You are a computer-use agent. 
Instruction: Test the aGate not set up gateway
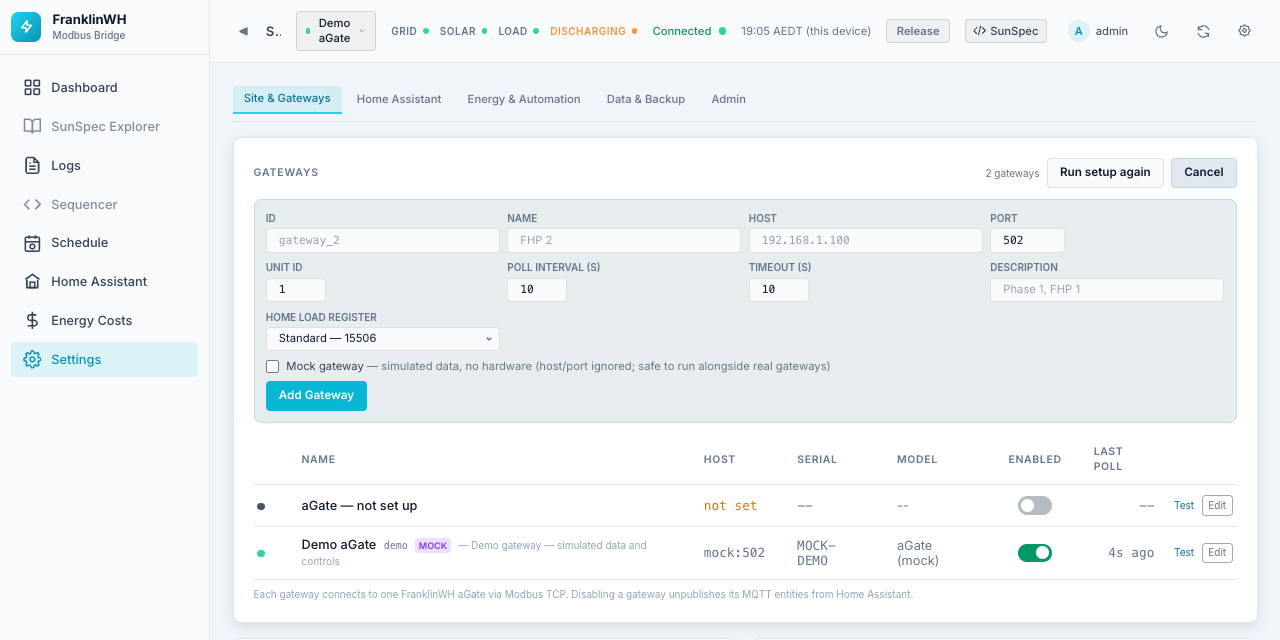click(x=1184, y=506)
